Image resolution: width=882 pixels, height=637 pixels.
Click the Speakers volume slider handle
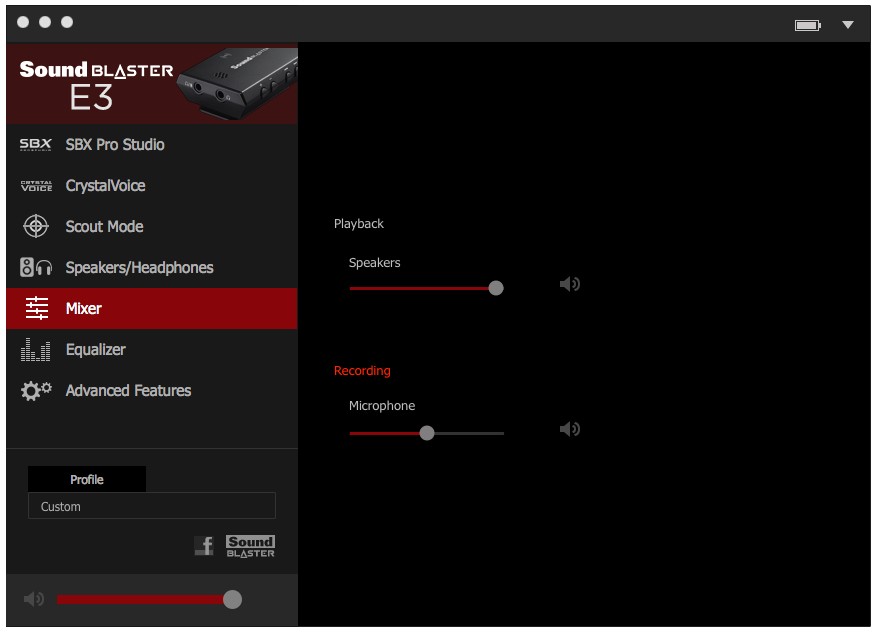pos(496,288)
